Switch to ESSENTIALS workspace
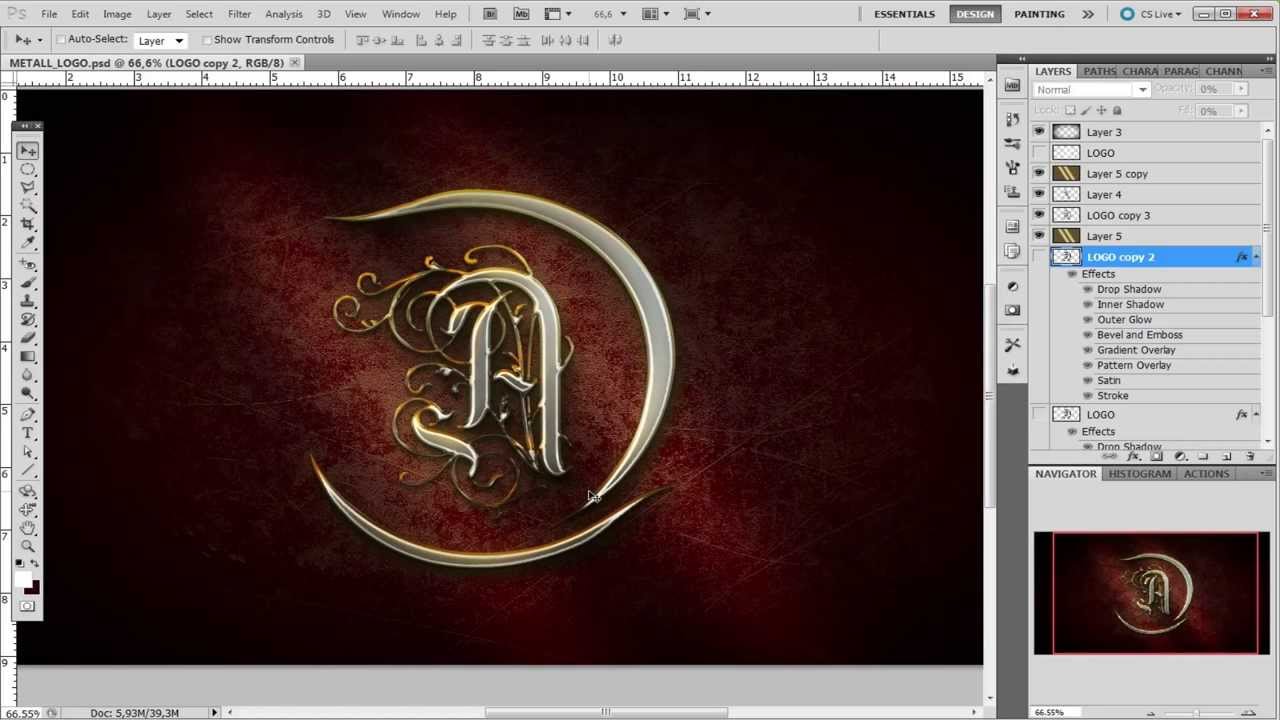The height and width of the screenshot is (720, 1280). [905, 14]
